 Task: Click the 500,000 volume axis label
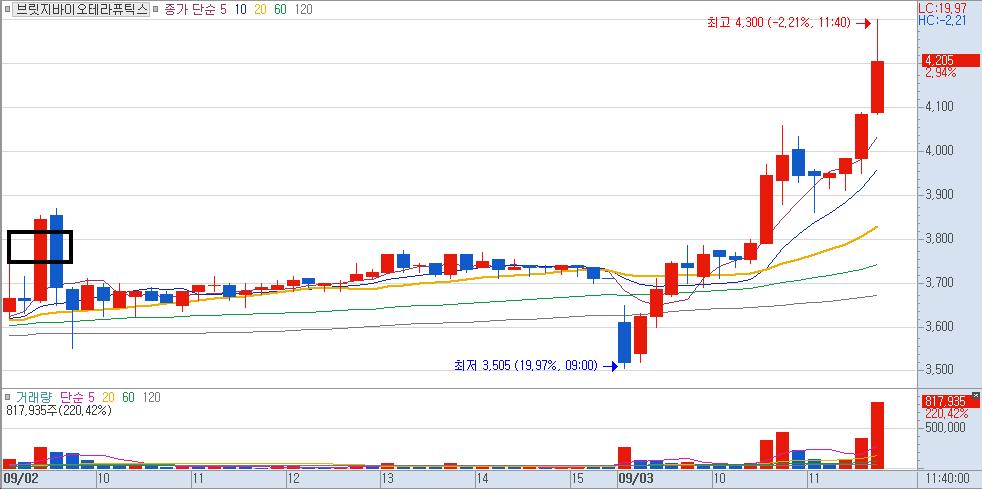[945, 428]
